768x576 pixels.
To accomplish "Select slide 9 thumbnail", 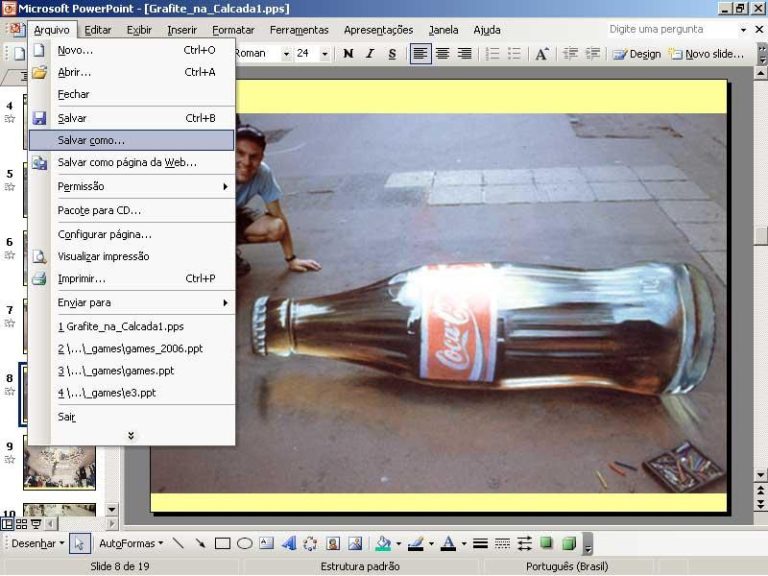I will pyautogui.click(x=59, y=467).
